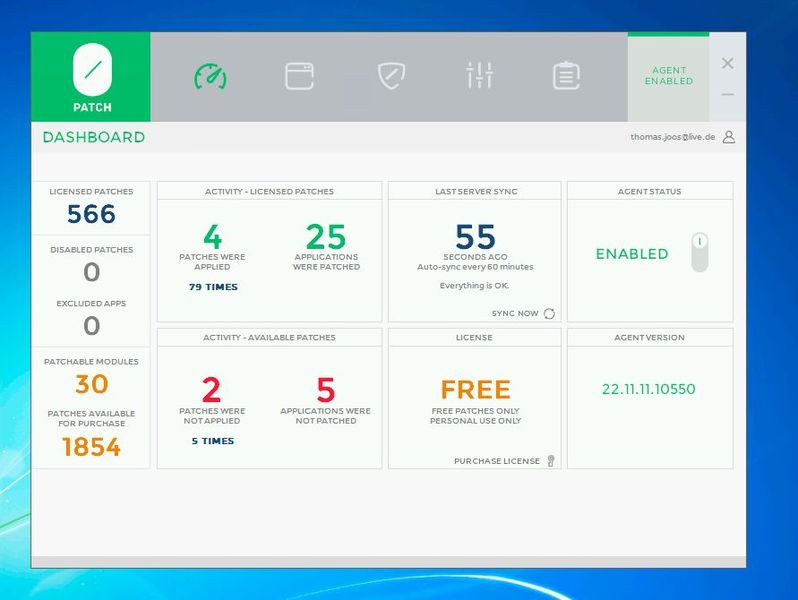The width and height of the screenshot is (798, 600).
Task: Click the 55 seconds ago figure
Action: (x=475, y=237)
